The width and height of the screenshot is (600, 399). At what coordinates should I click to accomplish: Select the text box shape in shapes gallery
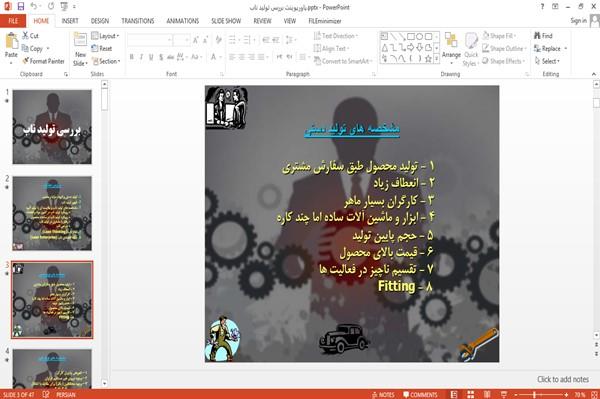tap(384, 37)
